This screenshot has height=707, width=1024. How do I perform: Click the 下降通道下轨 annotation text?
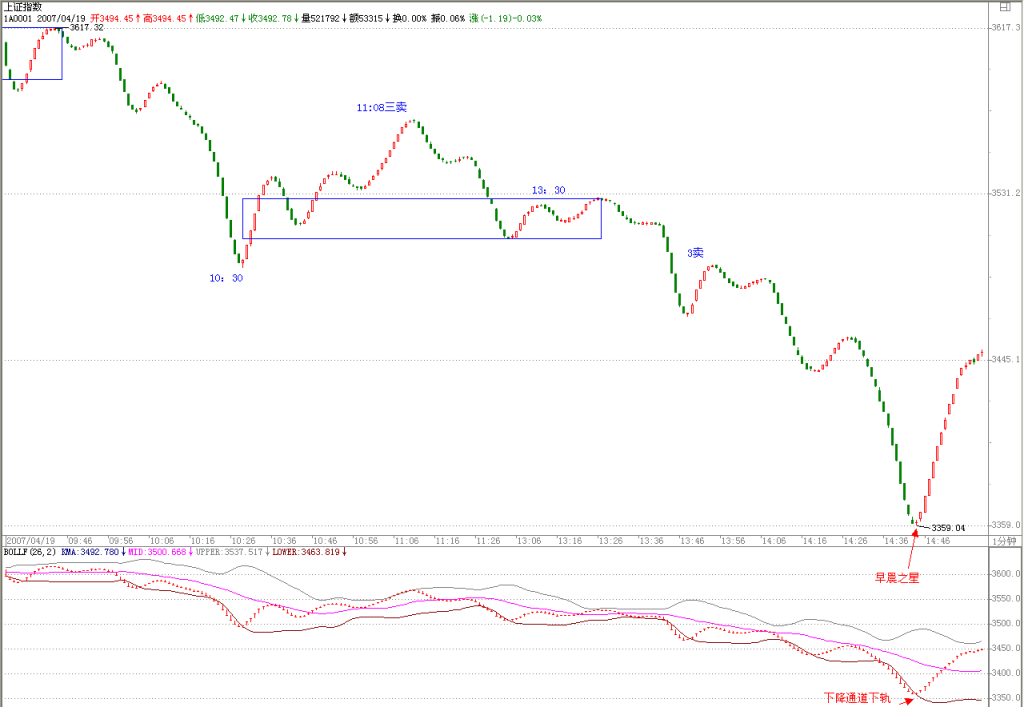(857, 699)
